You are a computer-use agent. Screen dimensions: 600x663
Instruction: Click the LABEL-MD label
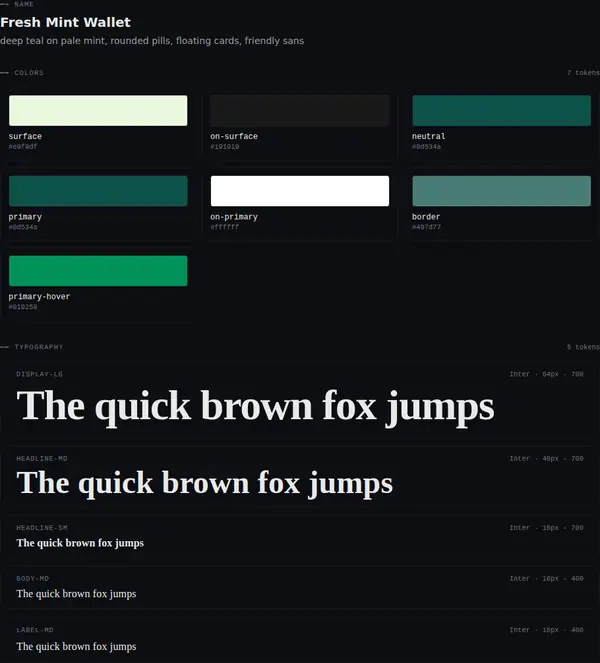click(35, 630)
